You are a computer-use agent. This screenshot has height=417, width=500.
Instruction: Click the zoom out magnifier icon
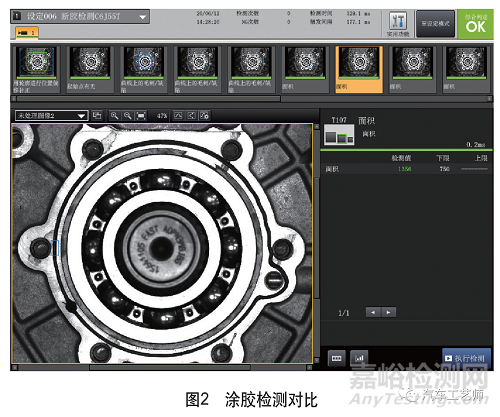pyautogui.click(x=128, y=116)
